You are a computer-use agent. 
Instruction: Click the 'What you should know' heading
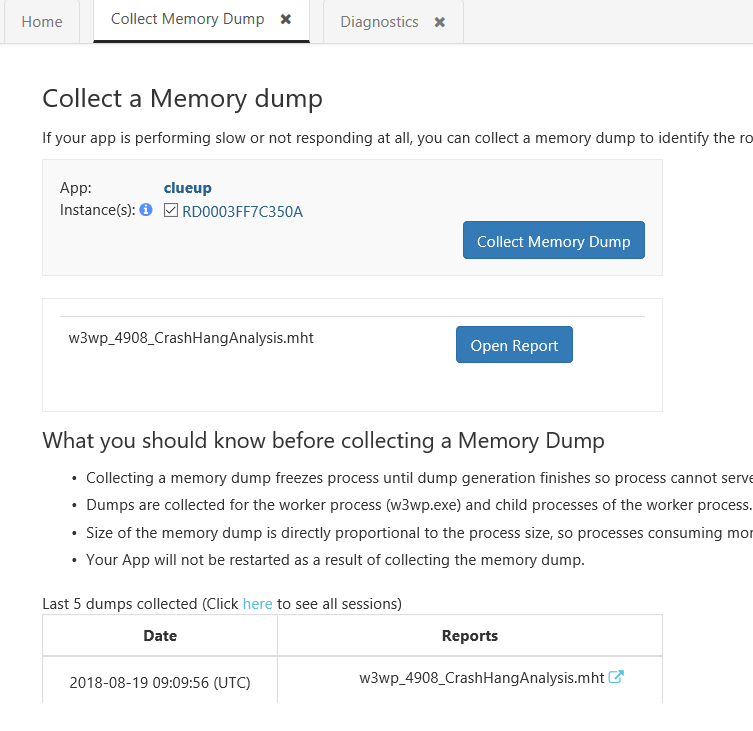tap(323, 440)
